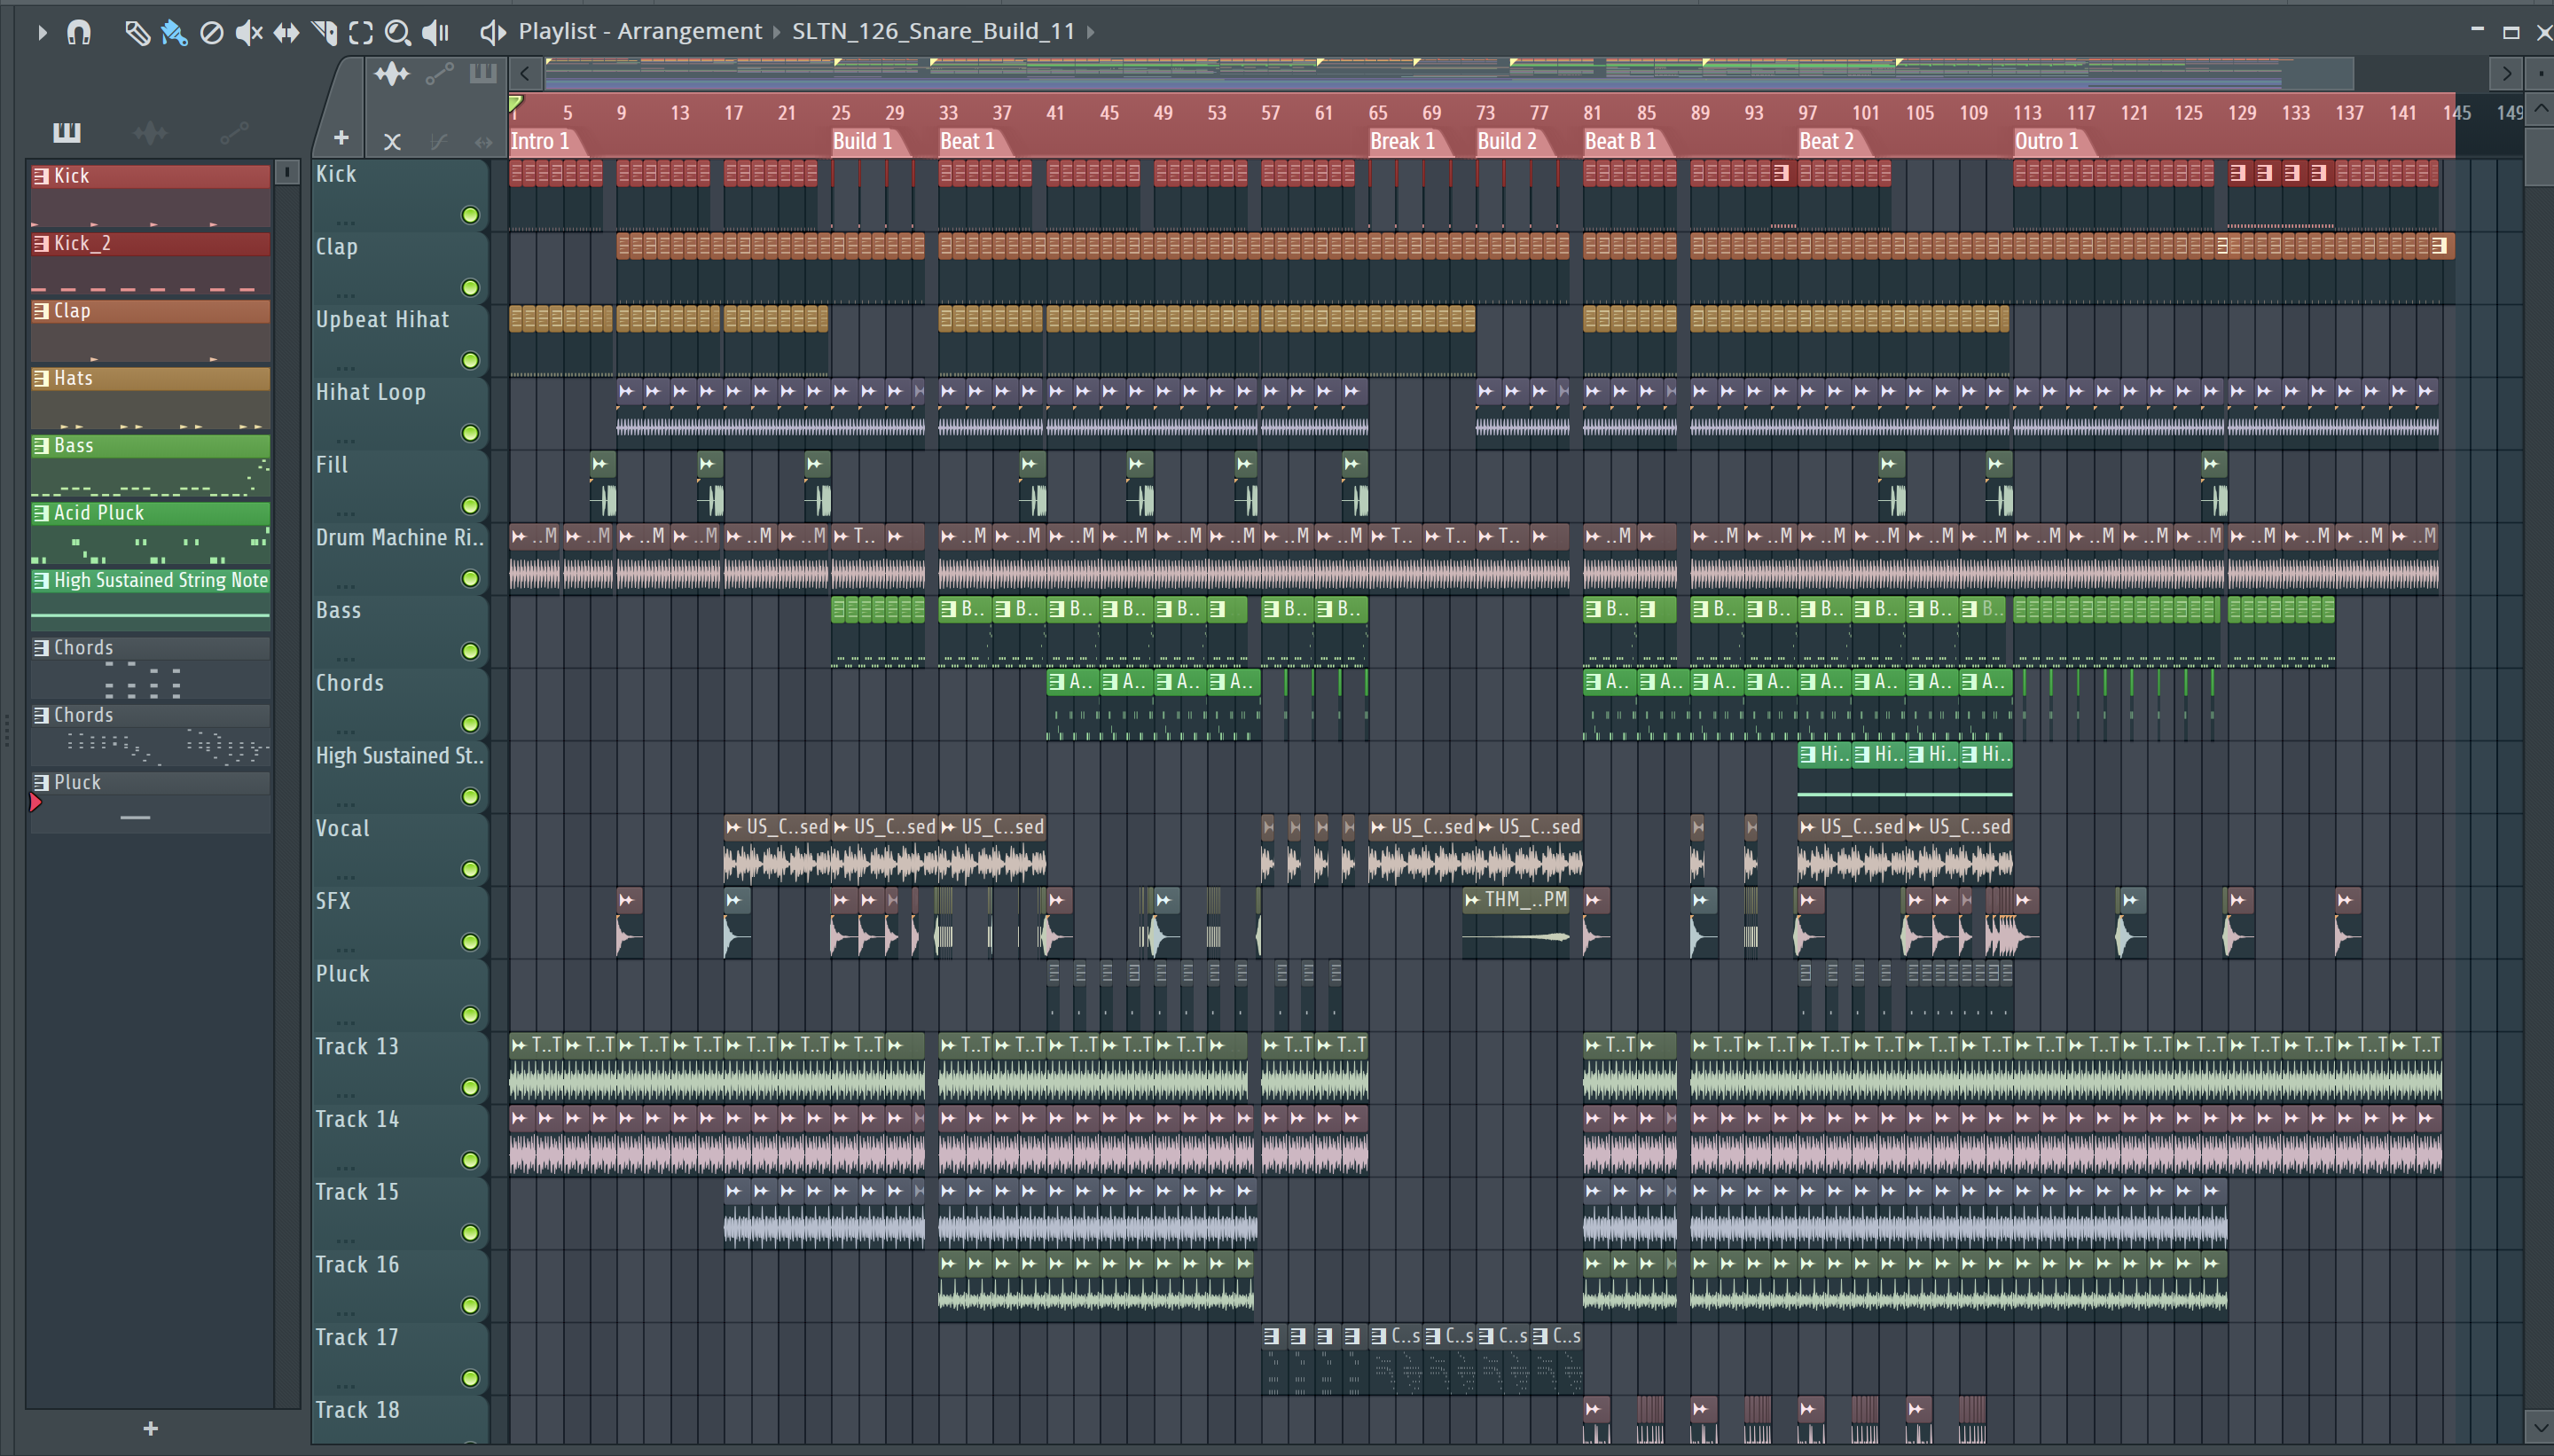The width and height of the screenshot is (2554, 1456).
Task: Jump to Intro 1 timeline marker
Action: tap(540, 141)
